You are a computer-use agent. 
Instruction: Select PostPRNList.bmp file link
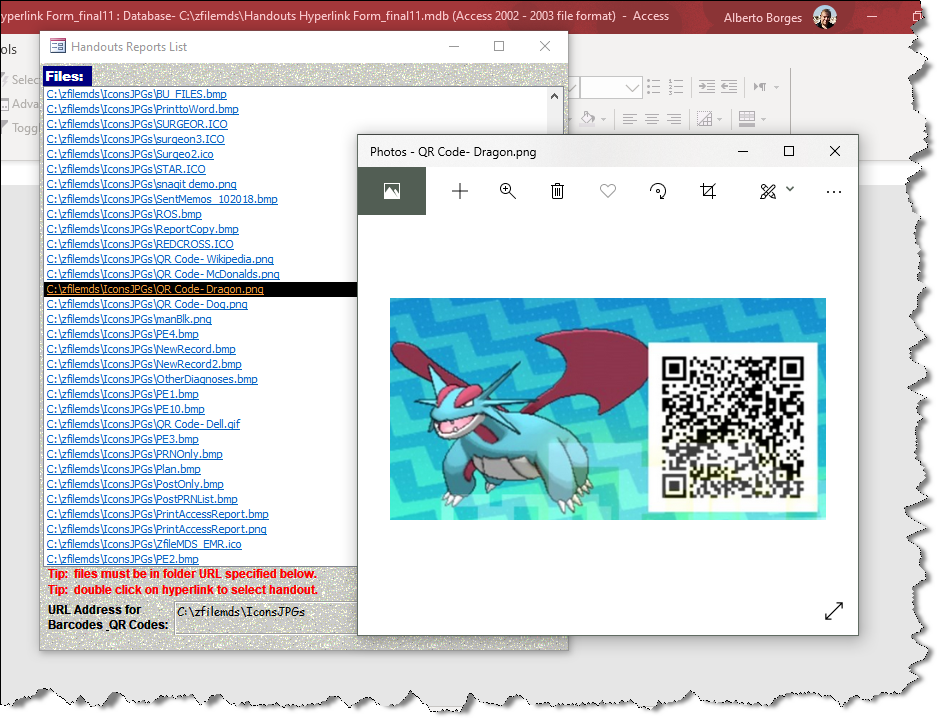click(x=142, y=499)
